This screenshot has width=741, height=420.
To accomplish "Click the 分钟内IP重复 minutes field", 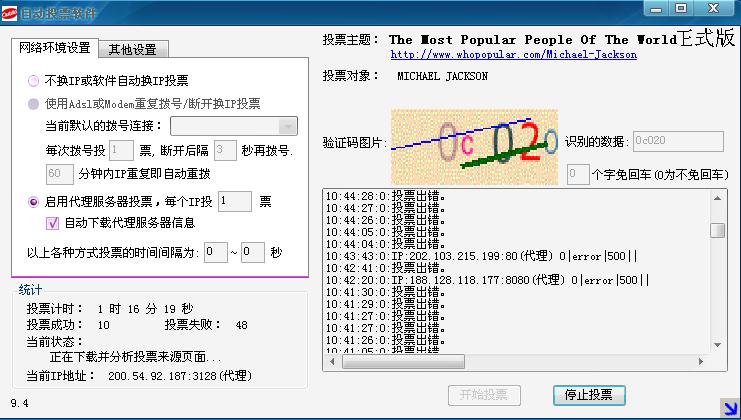I will (60, 174).
